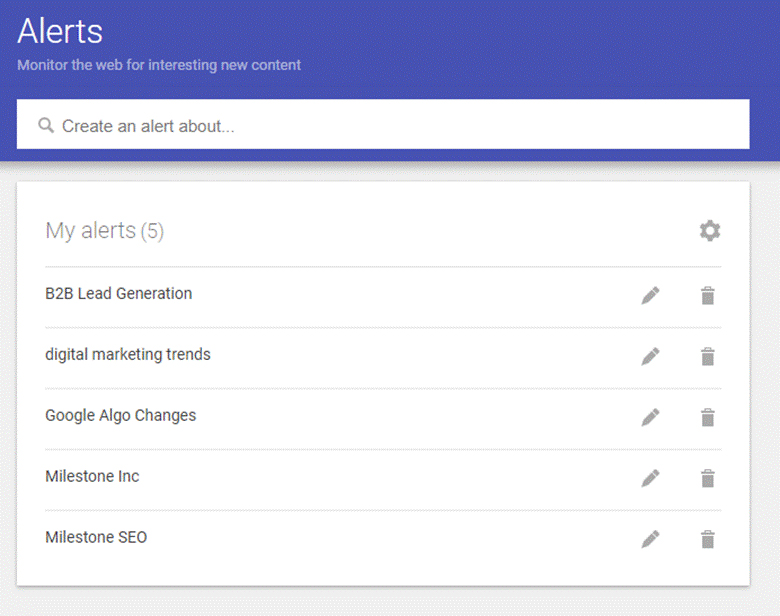Delete the Milestone SEO alert
The image size is (780, 616).
point(708,539)
